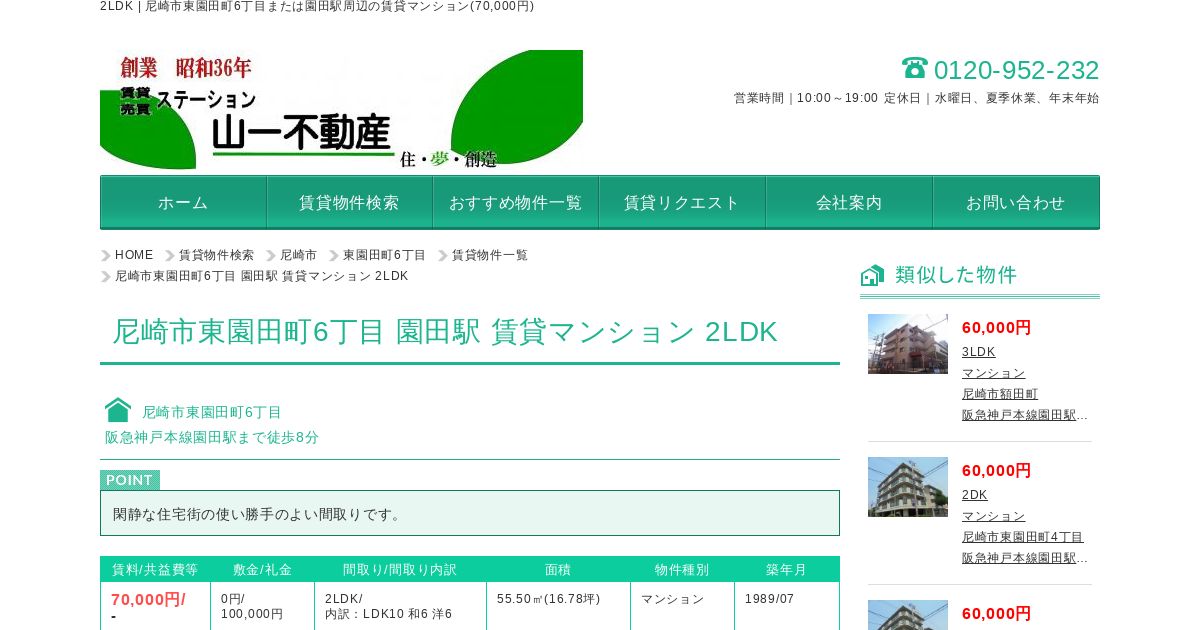The image size is (1200, 630).
Task: Click the green house icon beside 尼崎市東園田町6丁目 address
Action: [x=118, y=410]
